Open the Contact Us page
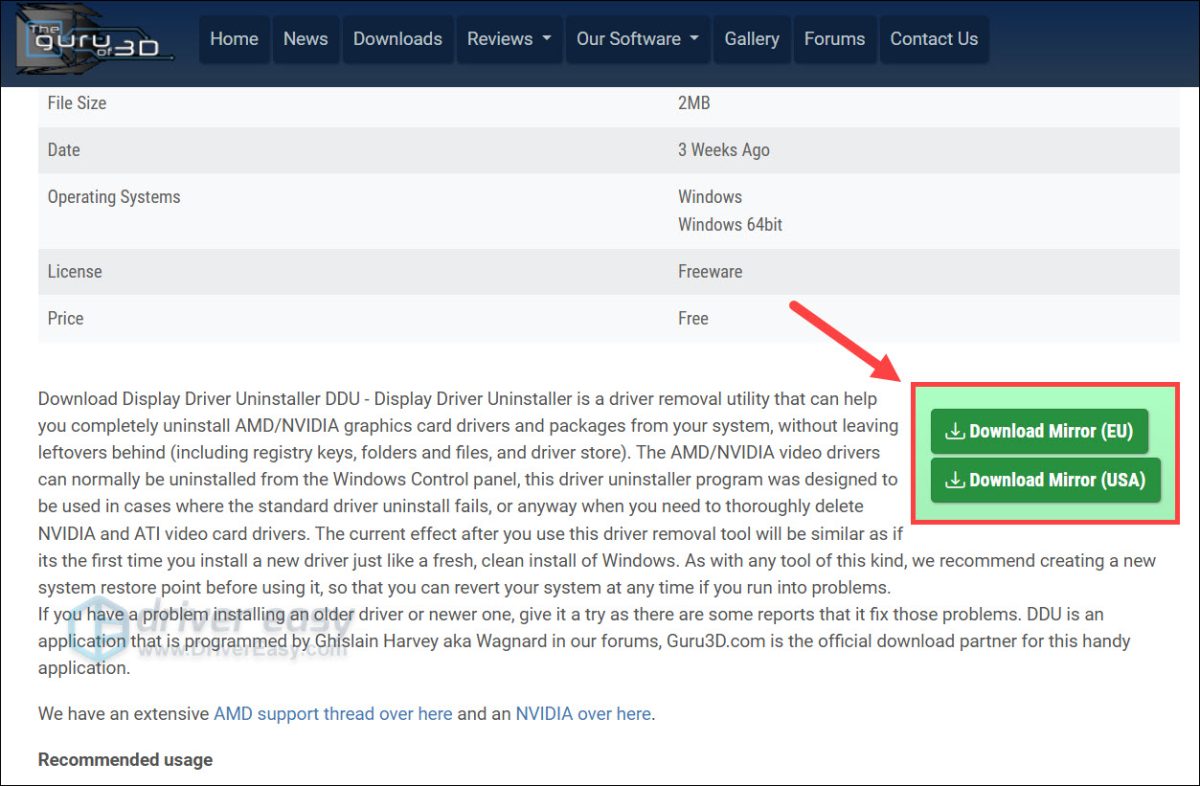 934,39
